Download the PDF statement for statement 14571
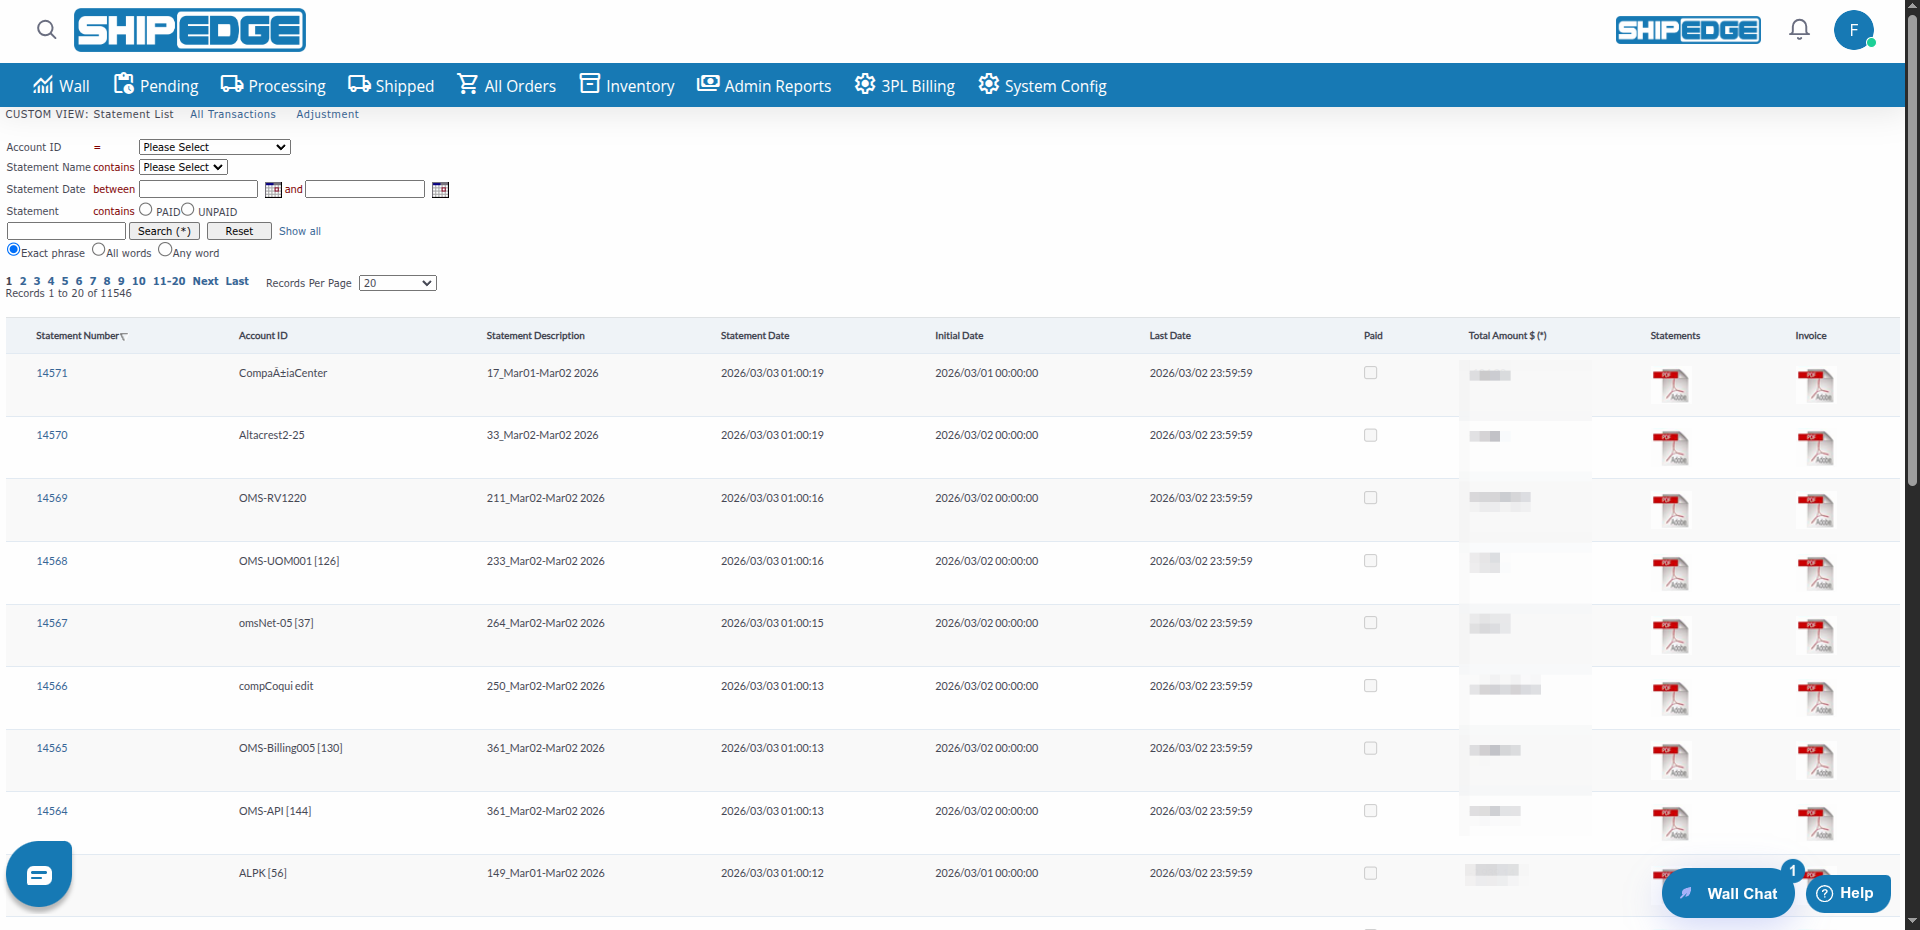1920x930 pixels. [1672, 385]
